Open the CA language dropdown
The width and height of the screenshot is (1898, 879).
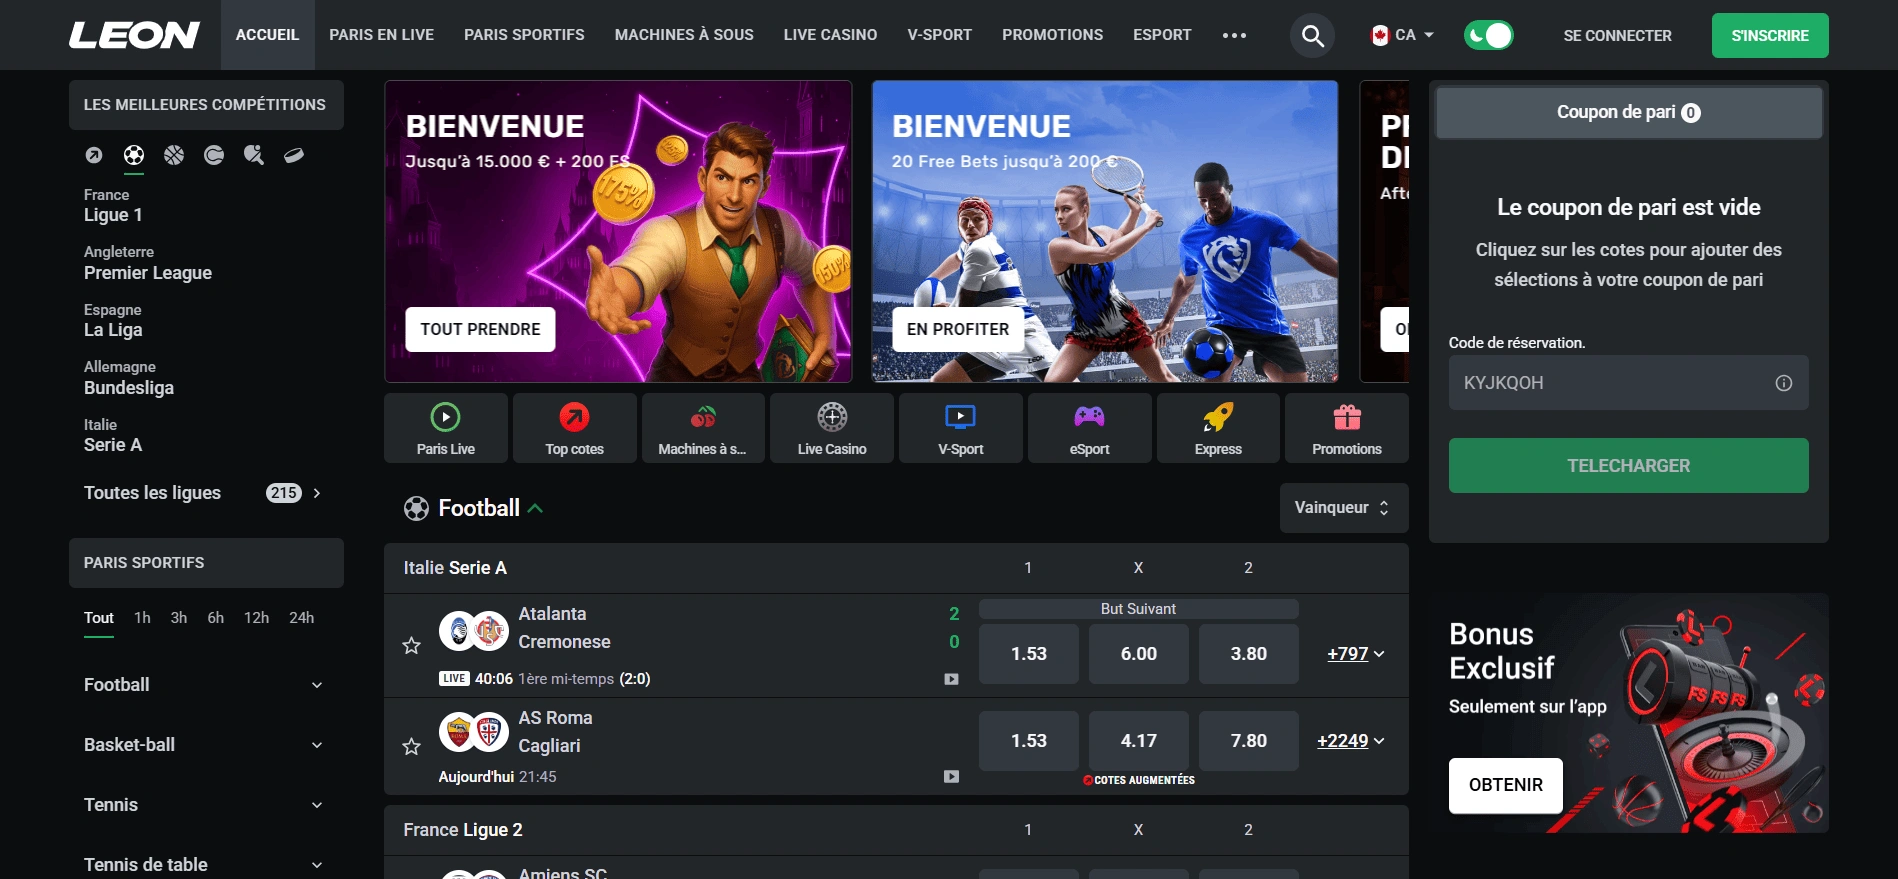[1403, 35]
